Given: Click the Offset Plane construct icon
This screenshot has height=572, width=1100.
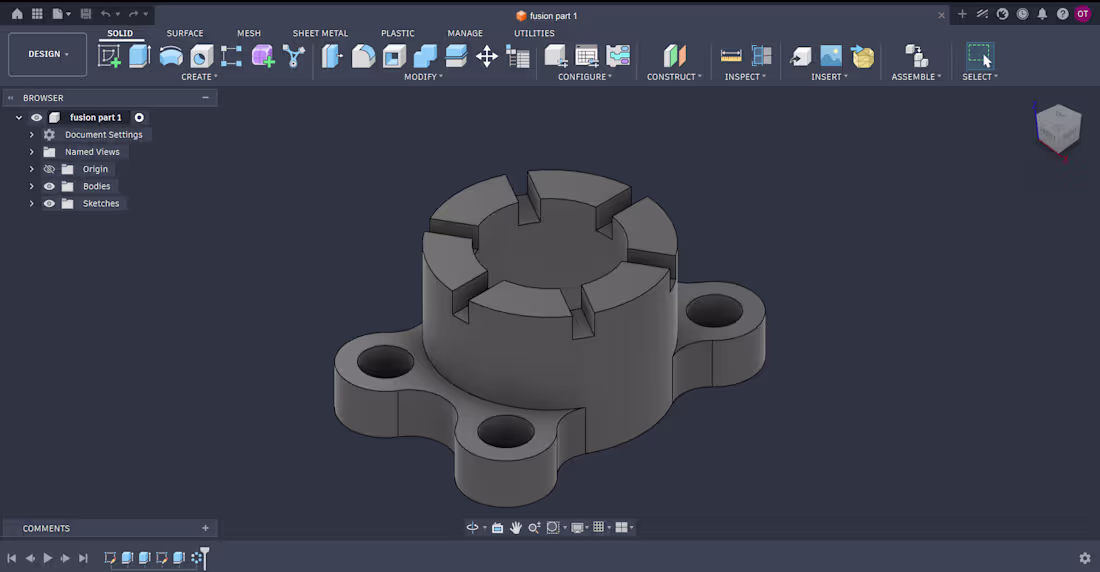Looking at the screenshot, I should coord(674,56).
